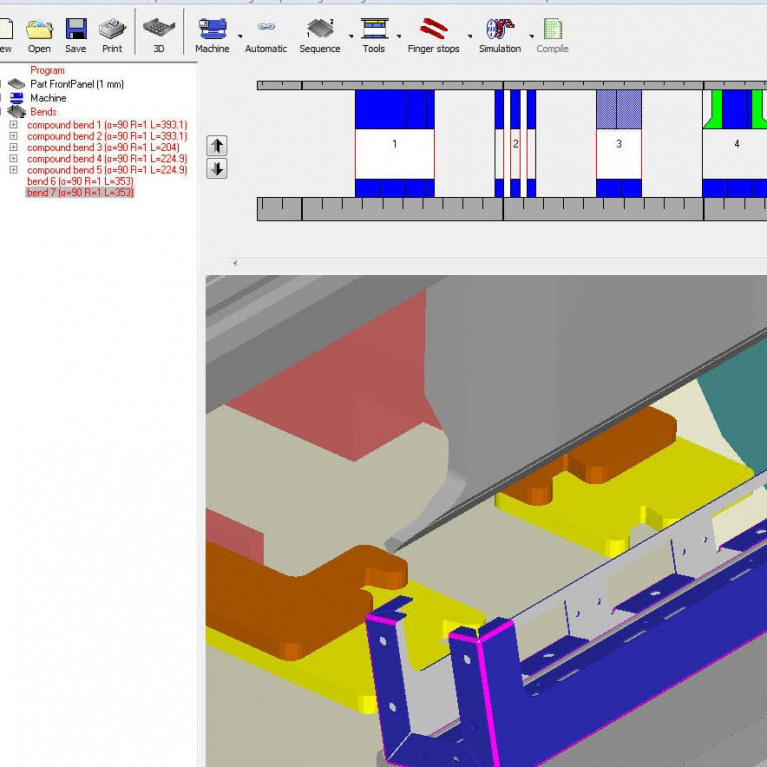This screenshot has width=767, height=767.
Task: Expand compound bend 1 tree node
Action: pyautogui.click(x=14, y=125)
